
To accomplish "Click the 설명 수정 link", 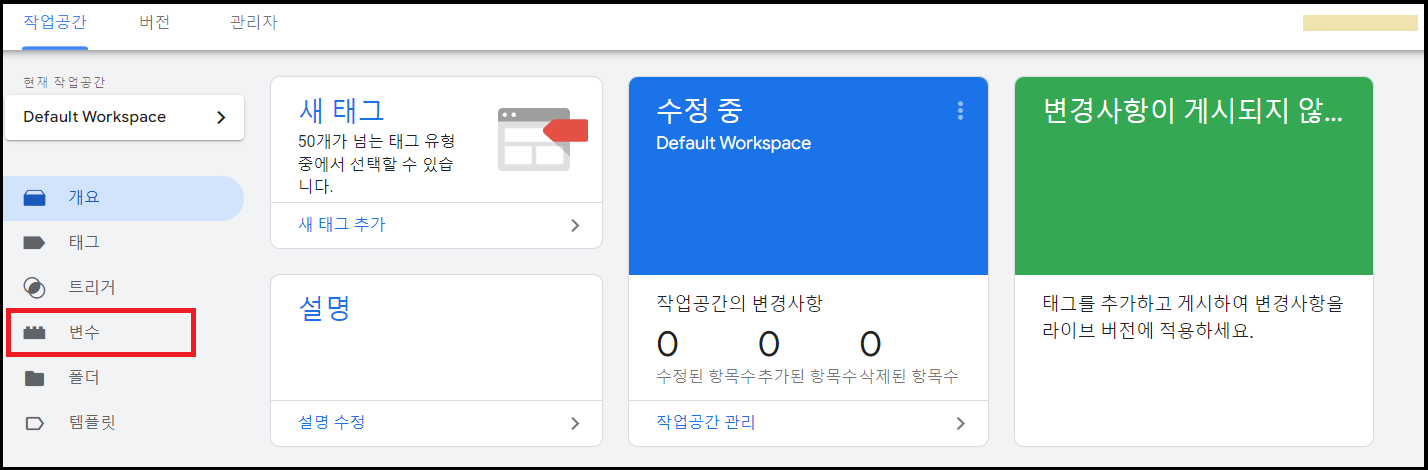I will tap(332, 422).
